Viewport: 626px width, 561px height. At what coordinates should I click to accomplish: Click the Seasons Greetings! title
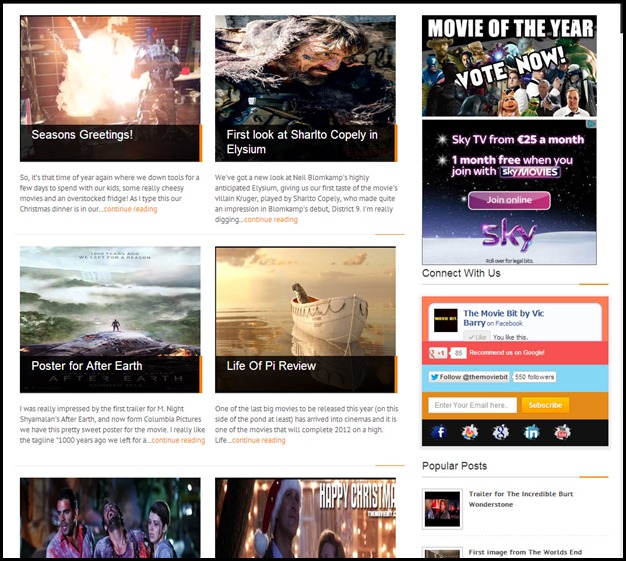(82, 135)
